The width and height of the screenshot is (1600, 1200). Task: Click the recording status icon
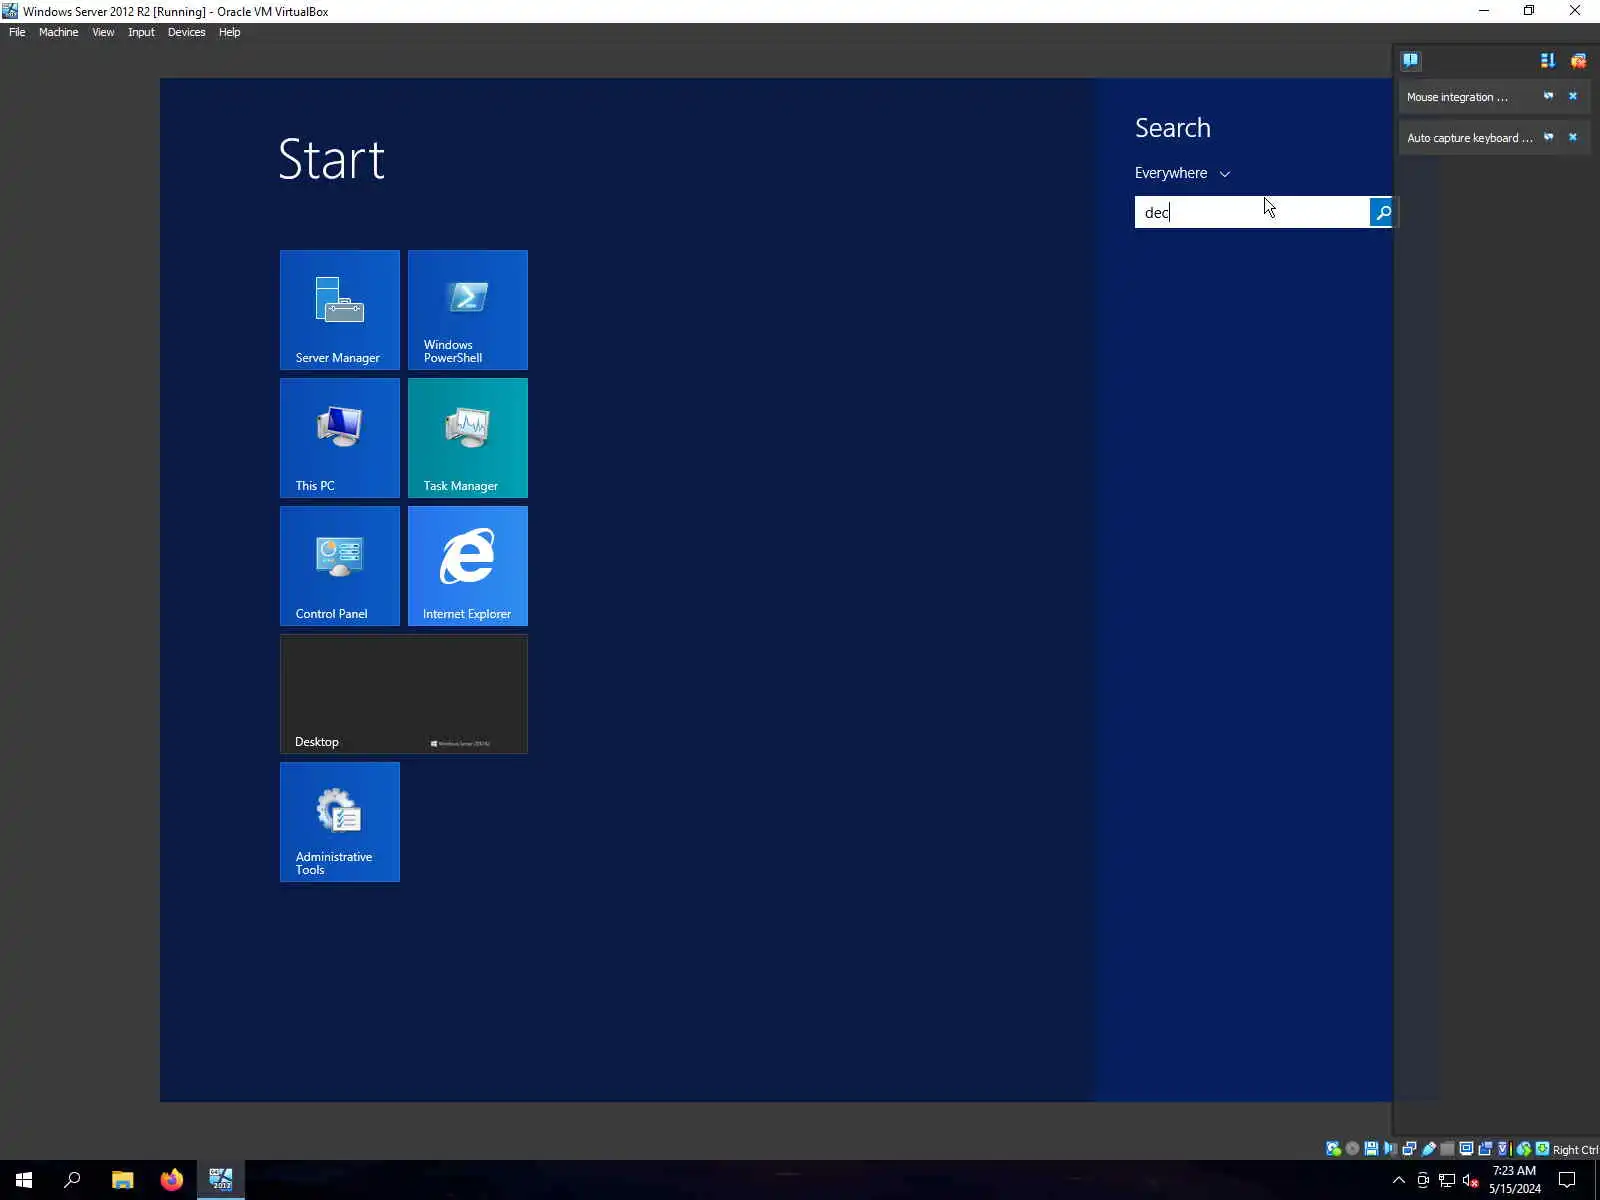click(1485, 1149)
